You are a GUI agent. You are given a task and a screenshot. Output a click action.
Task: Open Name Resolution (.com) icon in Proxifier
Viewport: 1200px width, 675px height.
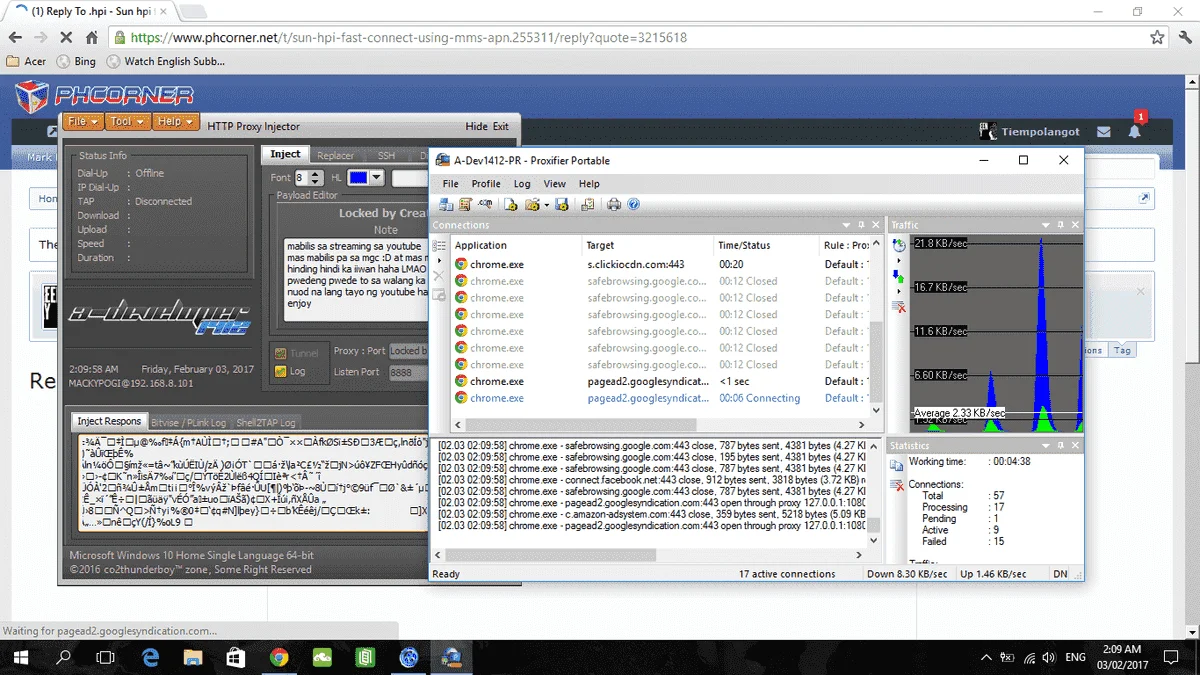tap(485, 205)
